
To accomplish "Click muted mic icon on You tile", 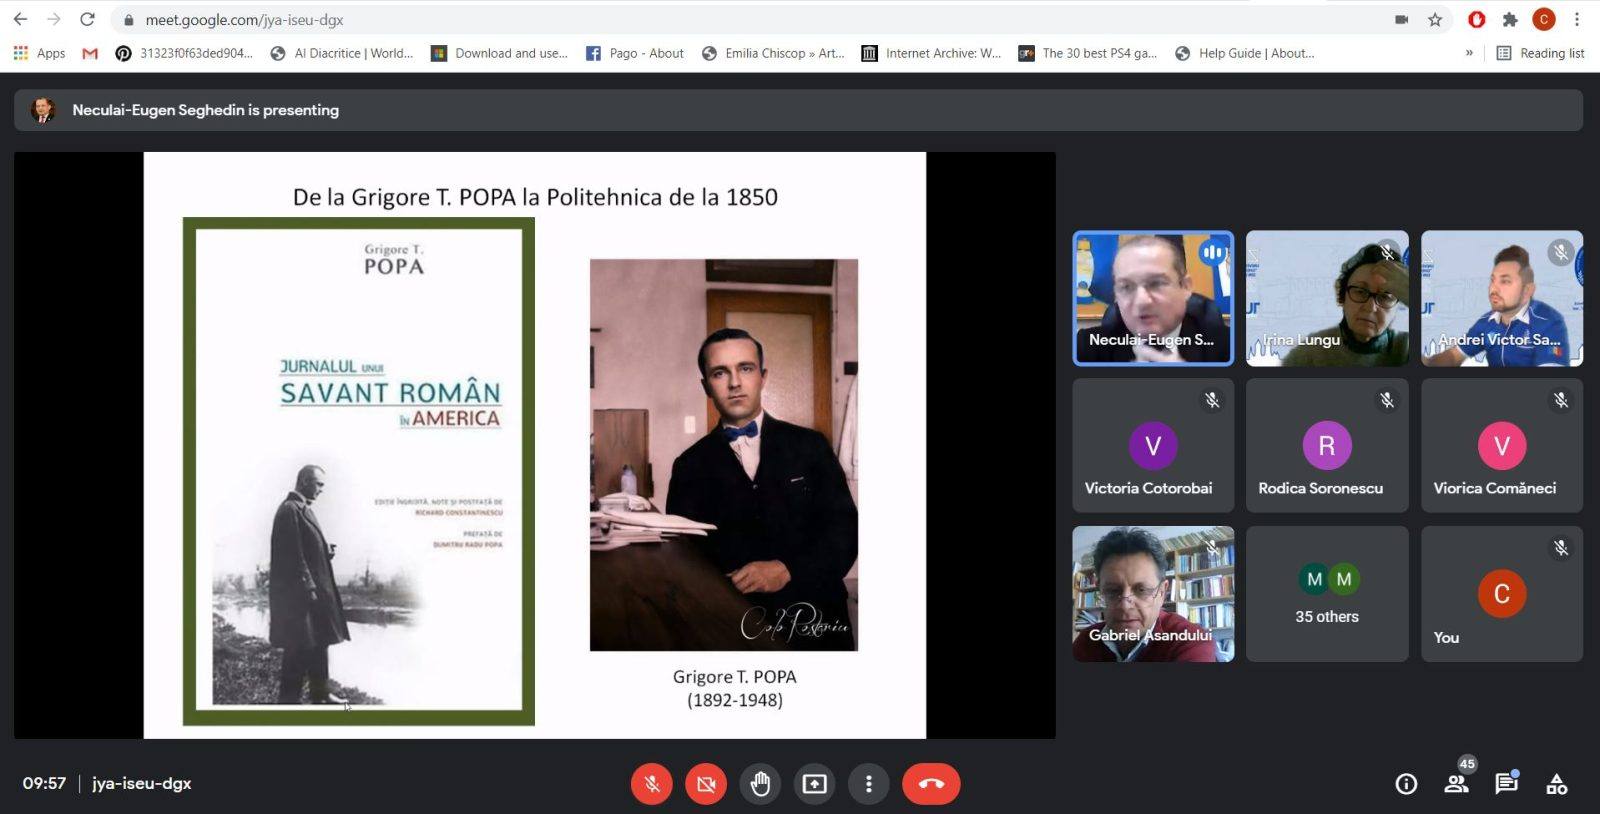I will pyautogui.click(x=1561, y=548).
